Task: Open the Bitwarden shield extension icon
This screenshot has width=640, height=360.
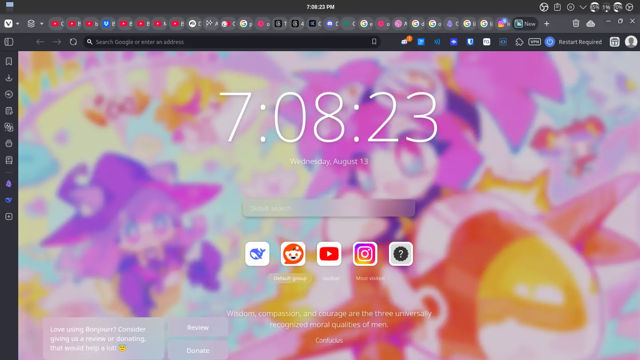Action: pyautogui.click(x=470, y=42)
